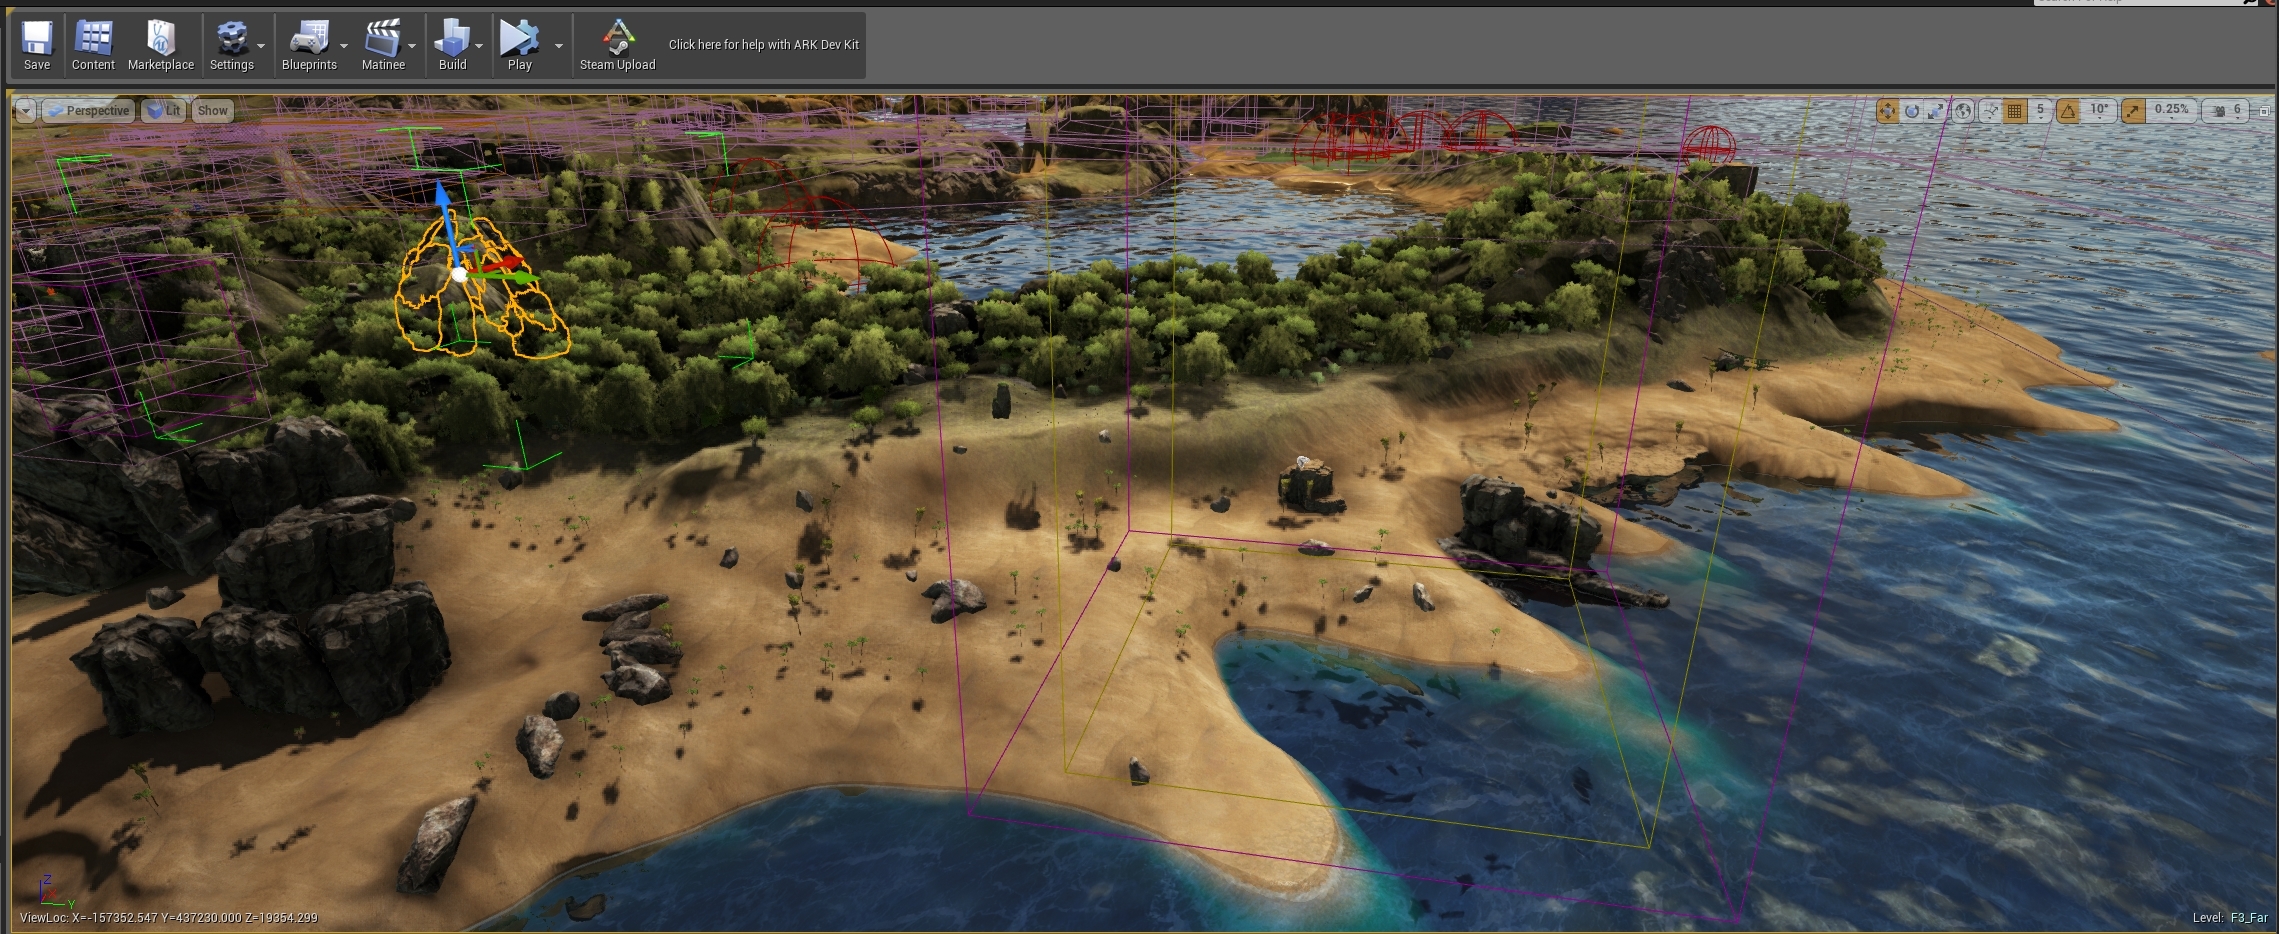
Task: Expand the Play options dropdown arrow
Action: [x=559, y=46]
